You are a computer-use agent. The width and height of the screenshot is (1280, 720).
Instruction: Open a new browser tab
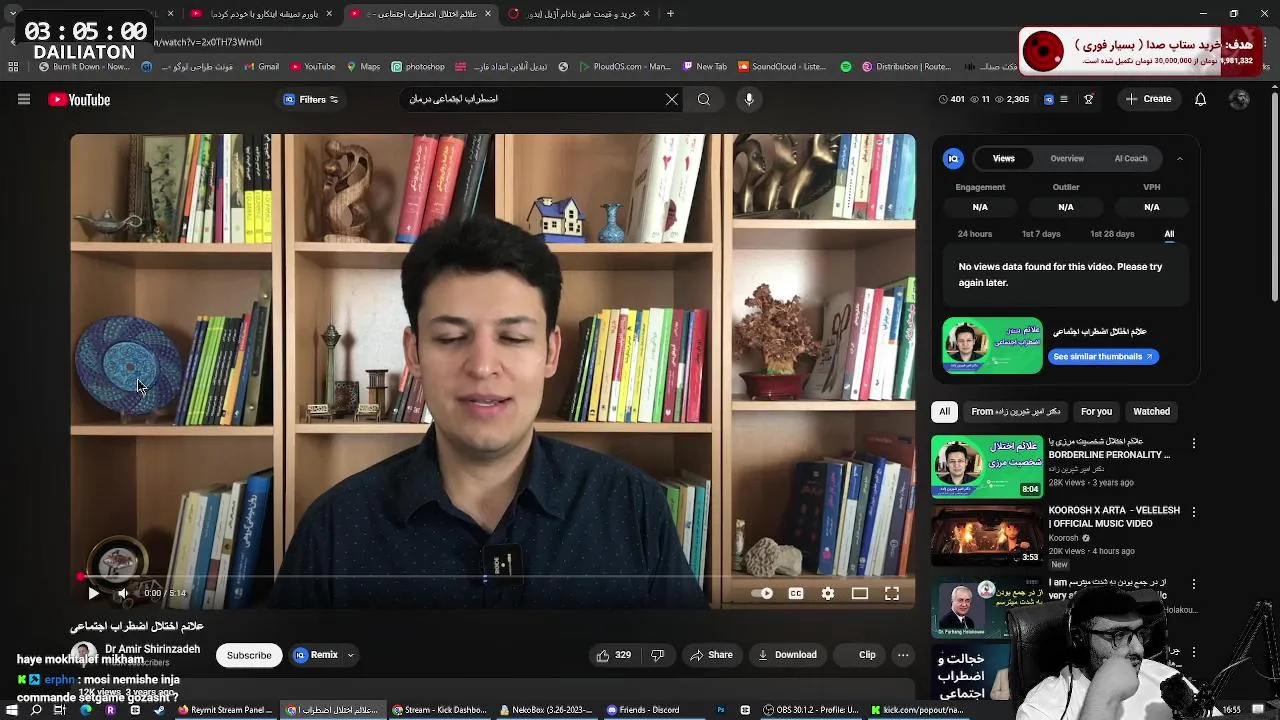670,14
